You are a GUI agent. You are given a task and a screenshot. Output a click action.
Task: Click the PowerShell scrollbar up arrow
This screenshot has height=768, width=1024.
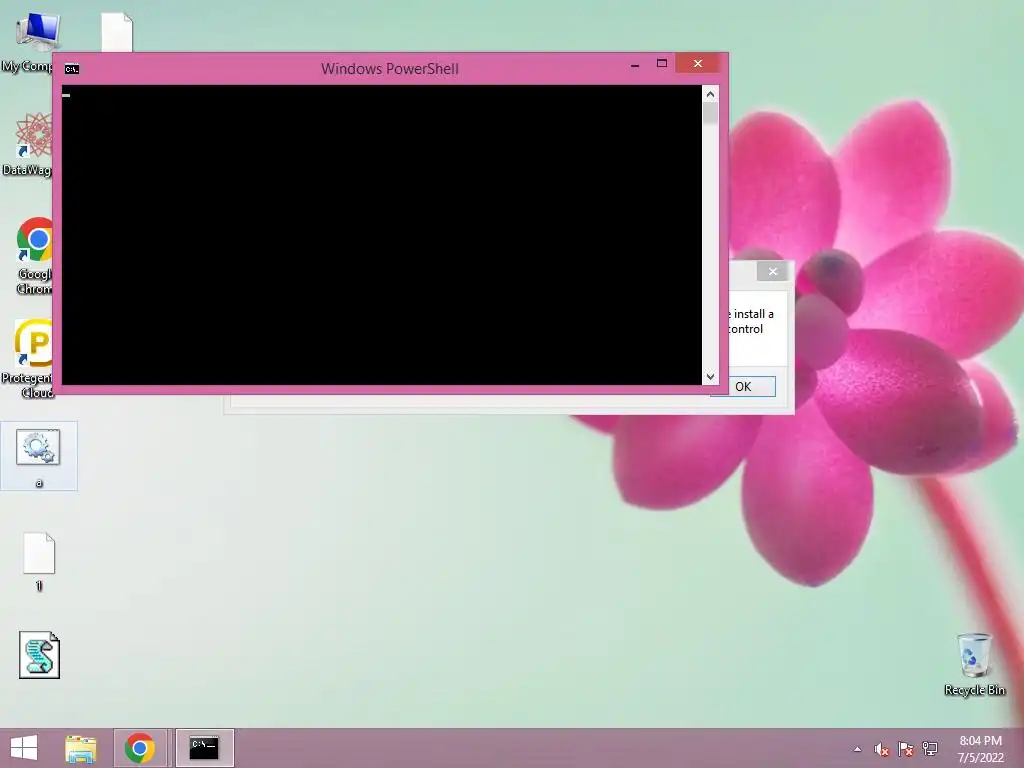coord(711,94)
